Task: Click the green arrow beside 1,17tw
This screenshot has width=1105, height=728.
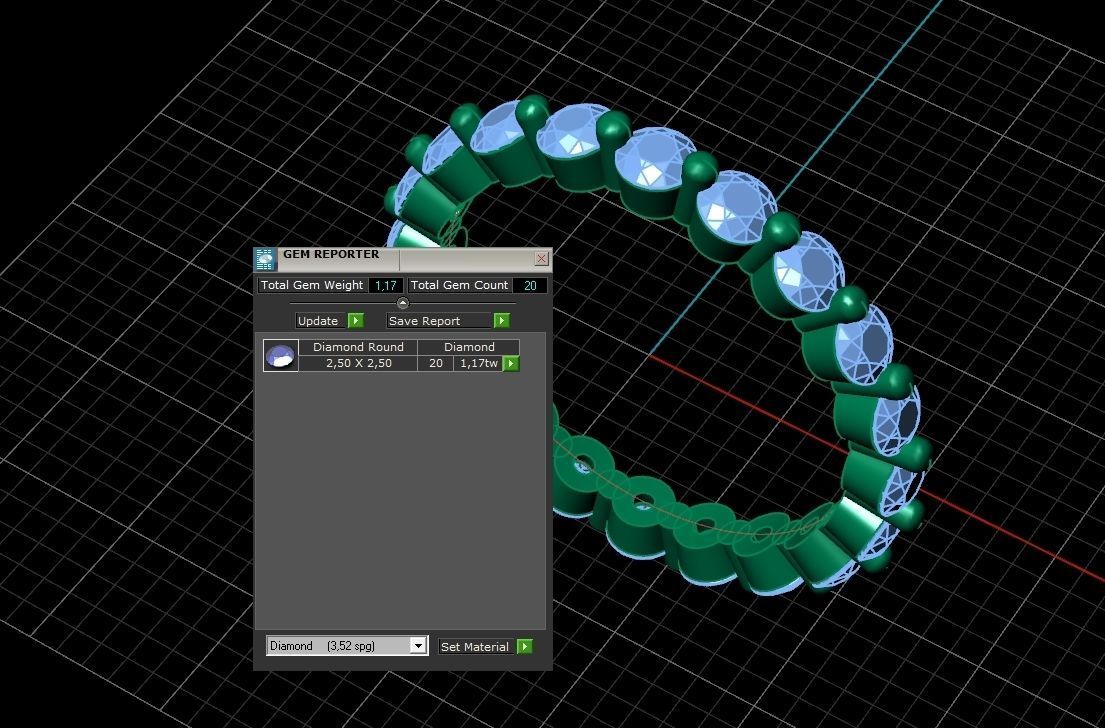Action: (511, 364)
